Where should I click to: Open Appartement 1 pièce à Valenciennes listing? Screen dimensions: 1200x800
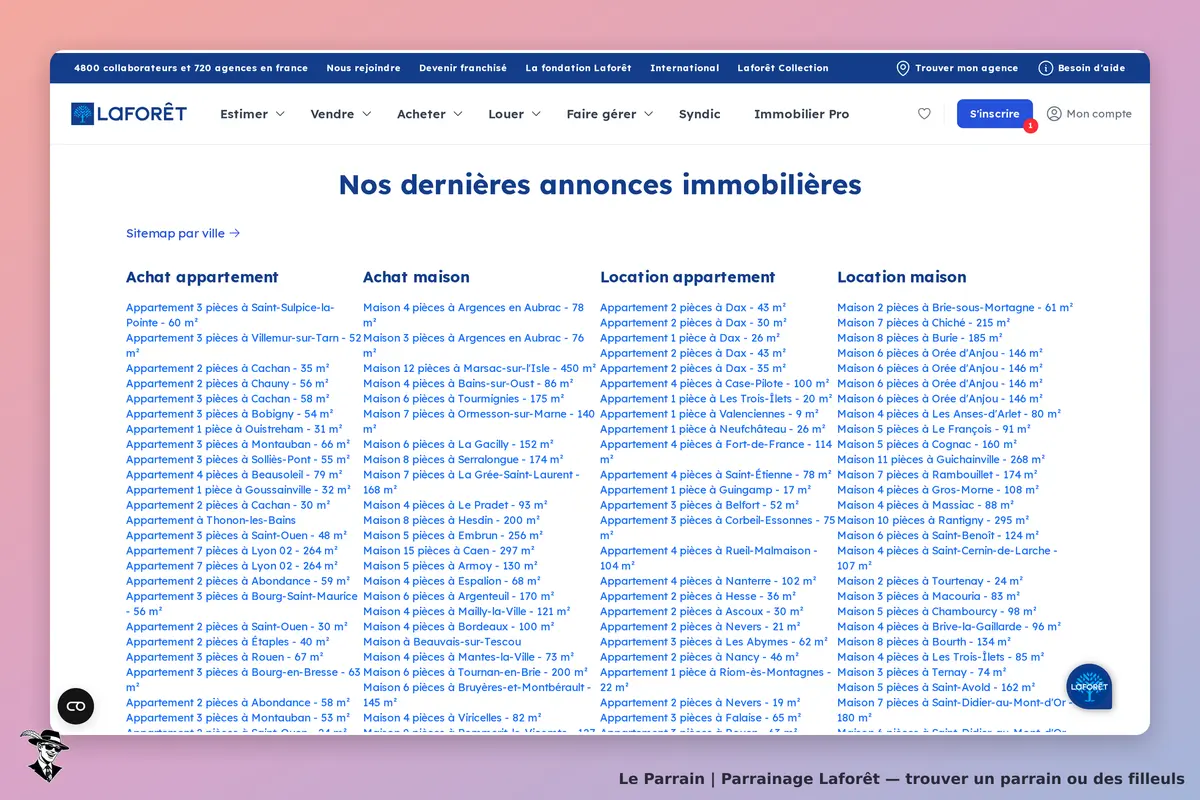point(709,414)
